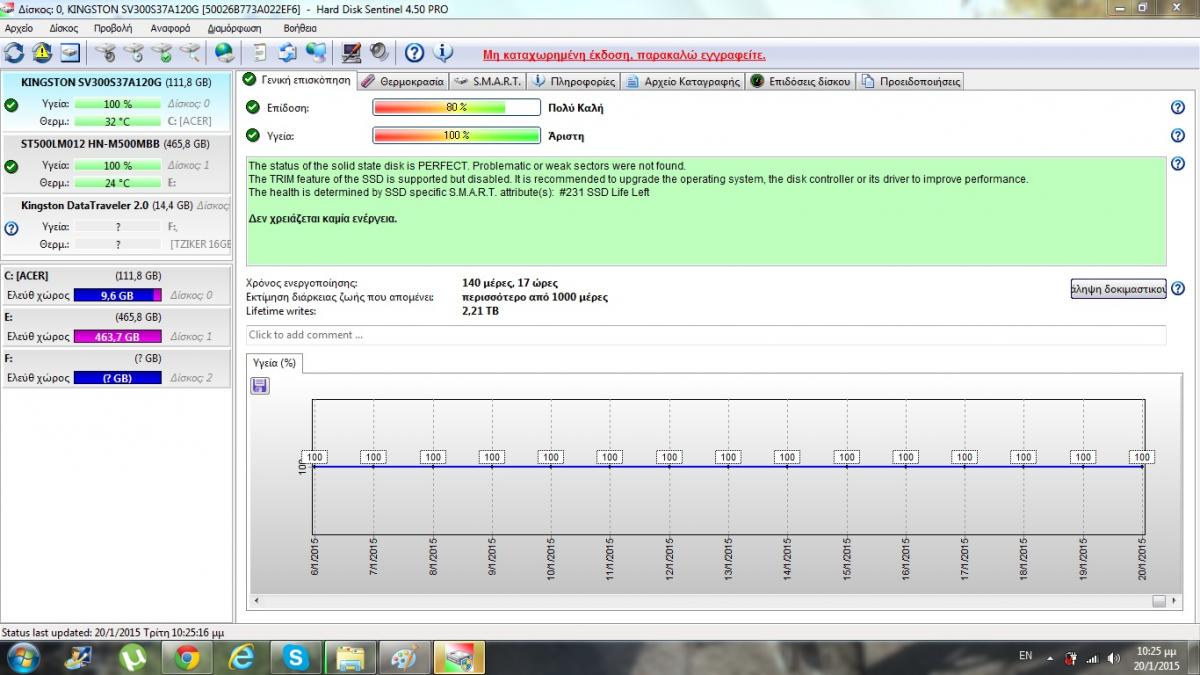
Task: Click the first grey disk test icon
Action: pyautogui.click(x=105, y=52)
